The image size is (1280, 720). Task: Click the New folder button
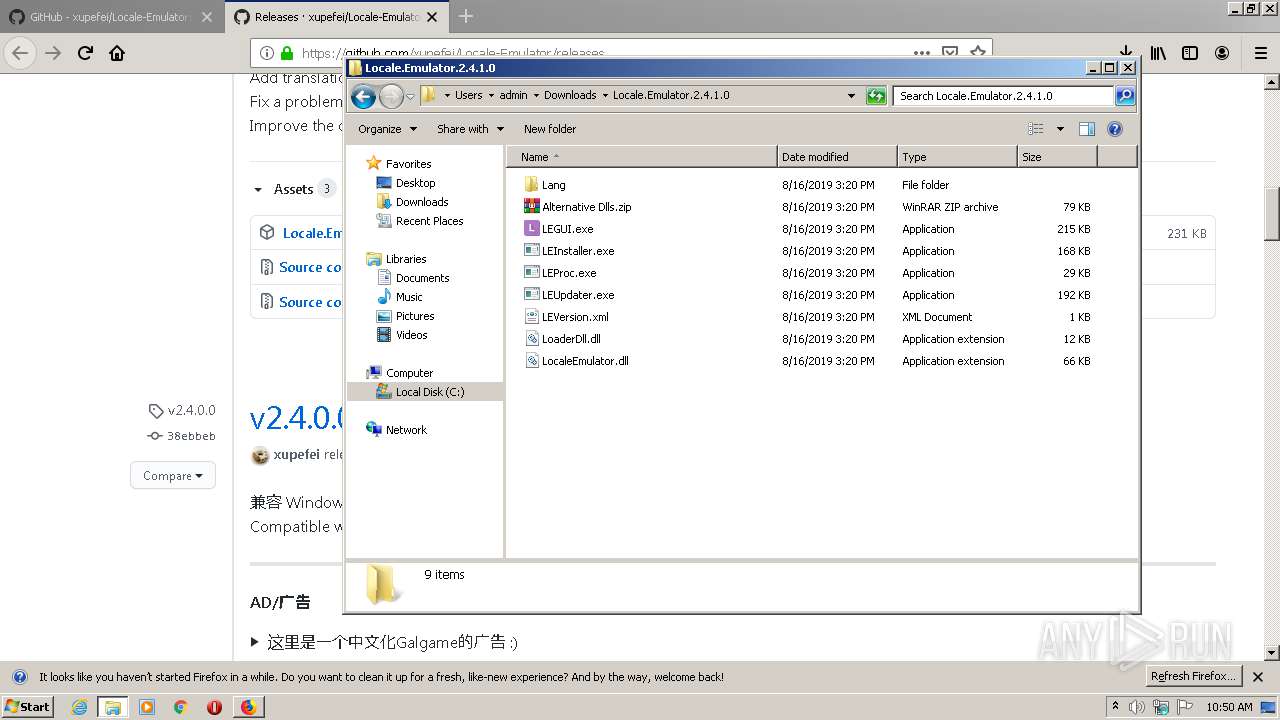pyautogui.click(x=550, y=129)
